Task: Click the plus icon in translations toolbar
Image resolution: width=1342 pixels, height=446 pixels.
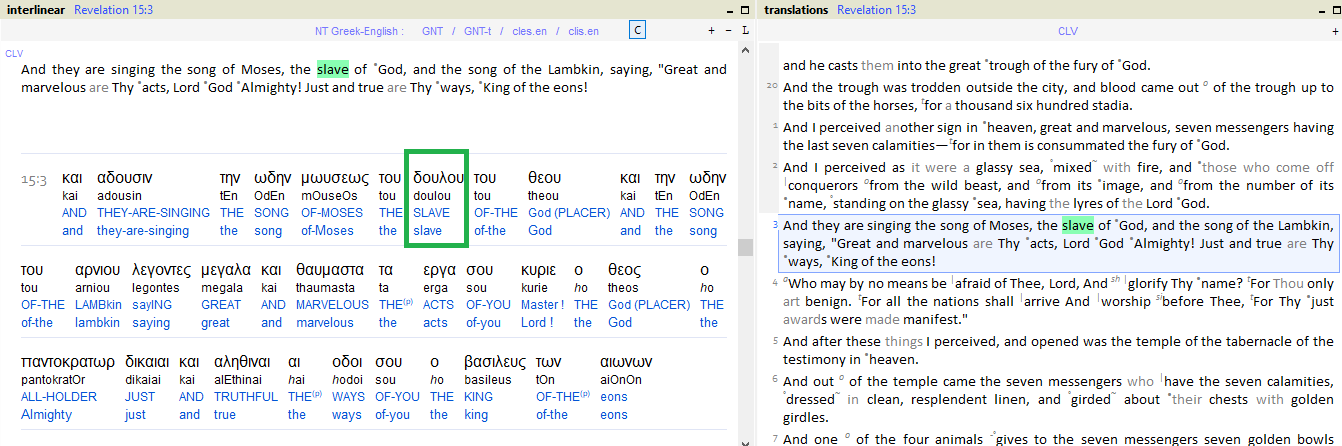Action: pyautogui.click(x=1333, y=31)
